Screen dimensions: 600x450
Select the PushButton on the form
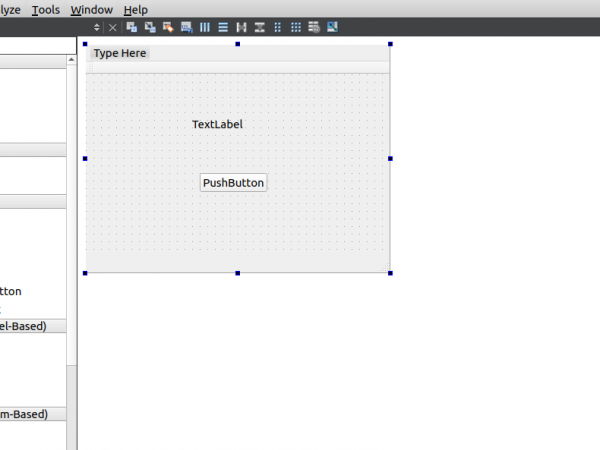(x=233, y=183)
